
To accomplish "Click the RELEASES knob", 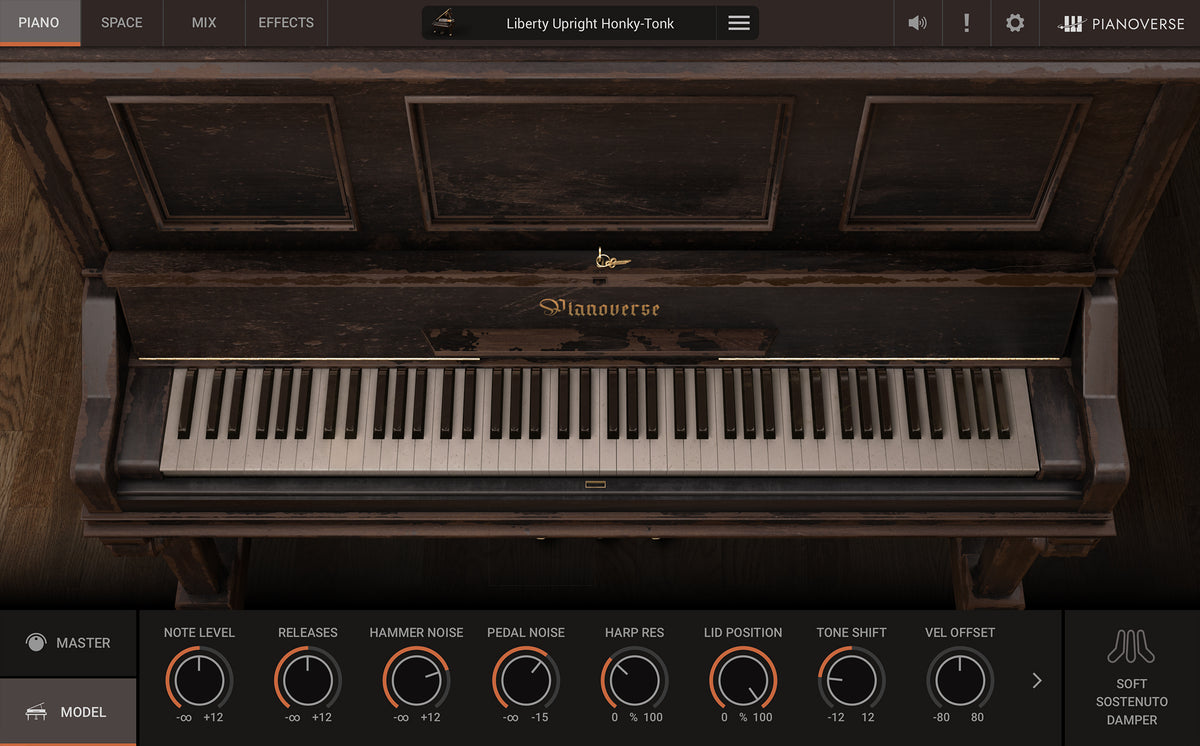I will [308, 680].
